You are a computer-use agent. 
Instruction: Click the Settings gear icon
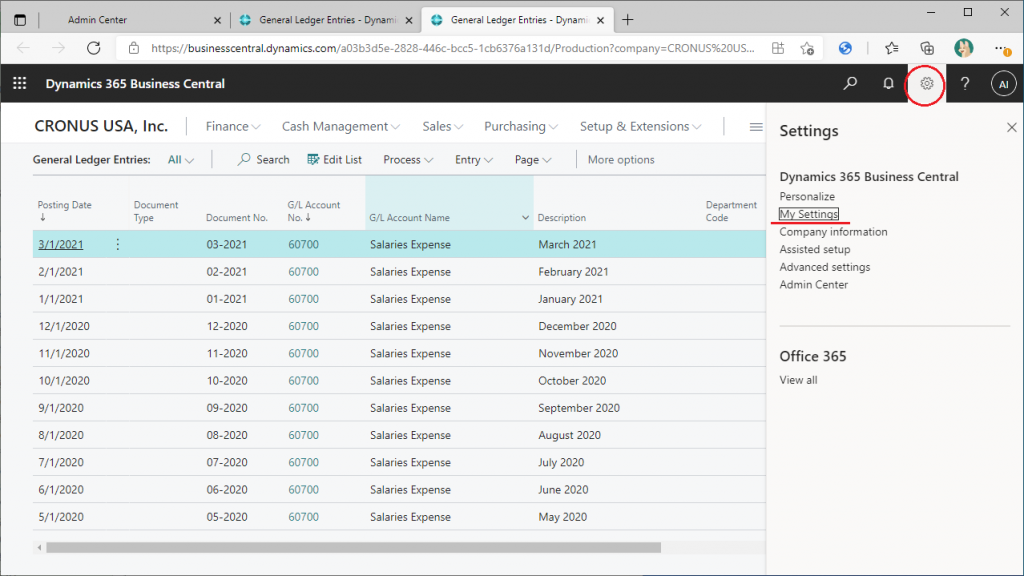coord(927,84)
